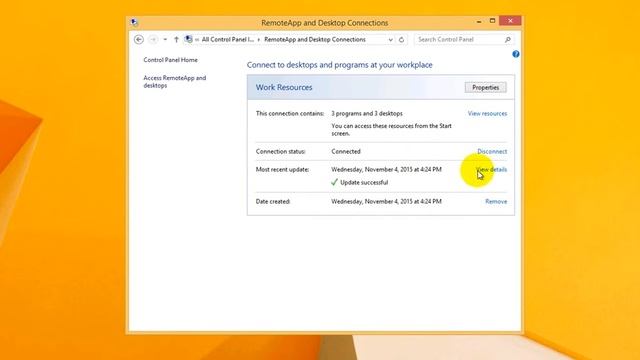The image size is (640, 360).
Task: Click the green Update successful checkmark icon
Action: 334,182
